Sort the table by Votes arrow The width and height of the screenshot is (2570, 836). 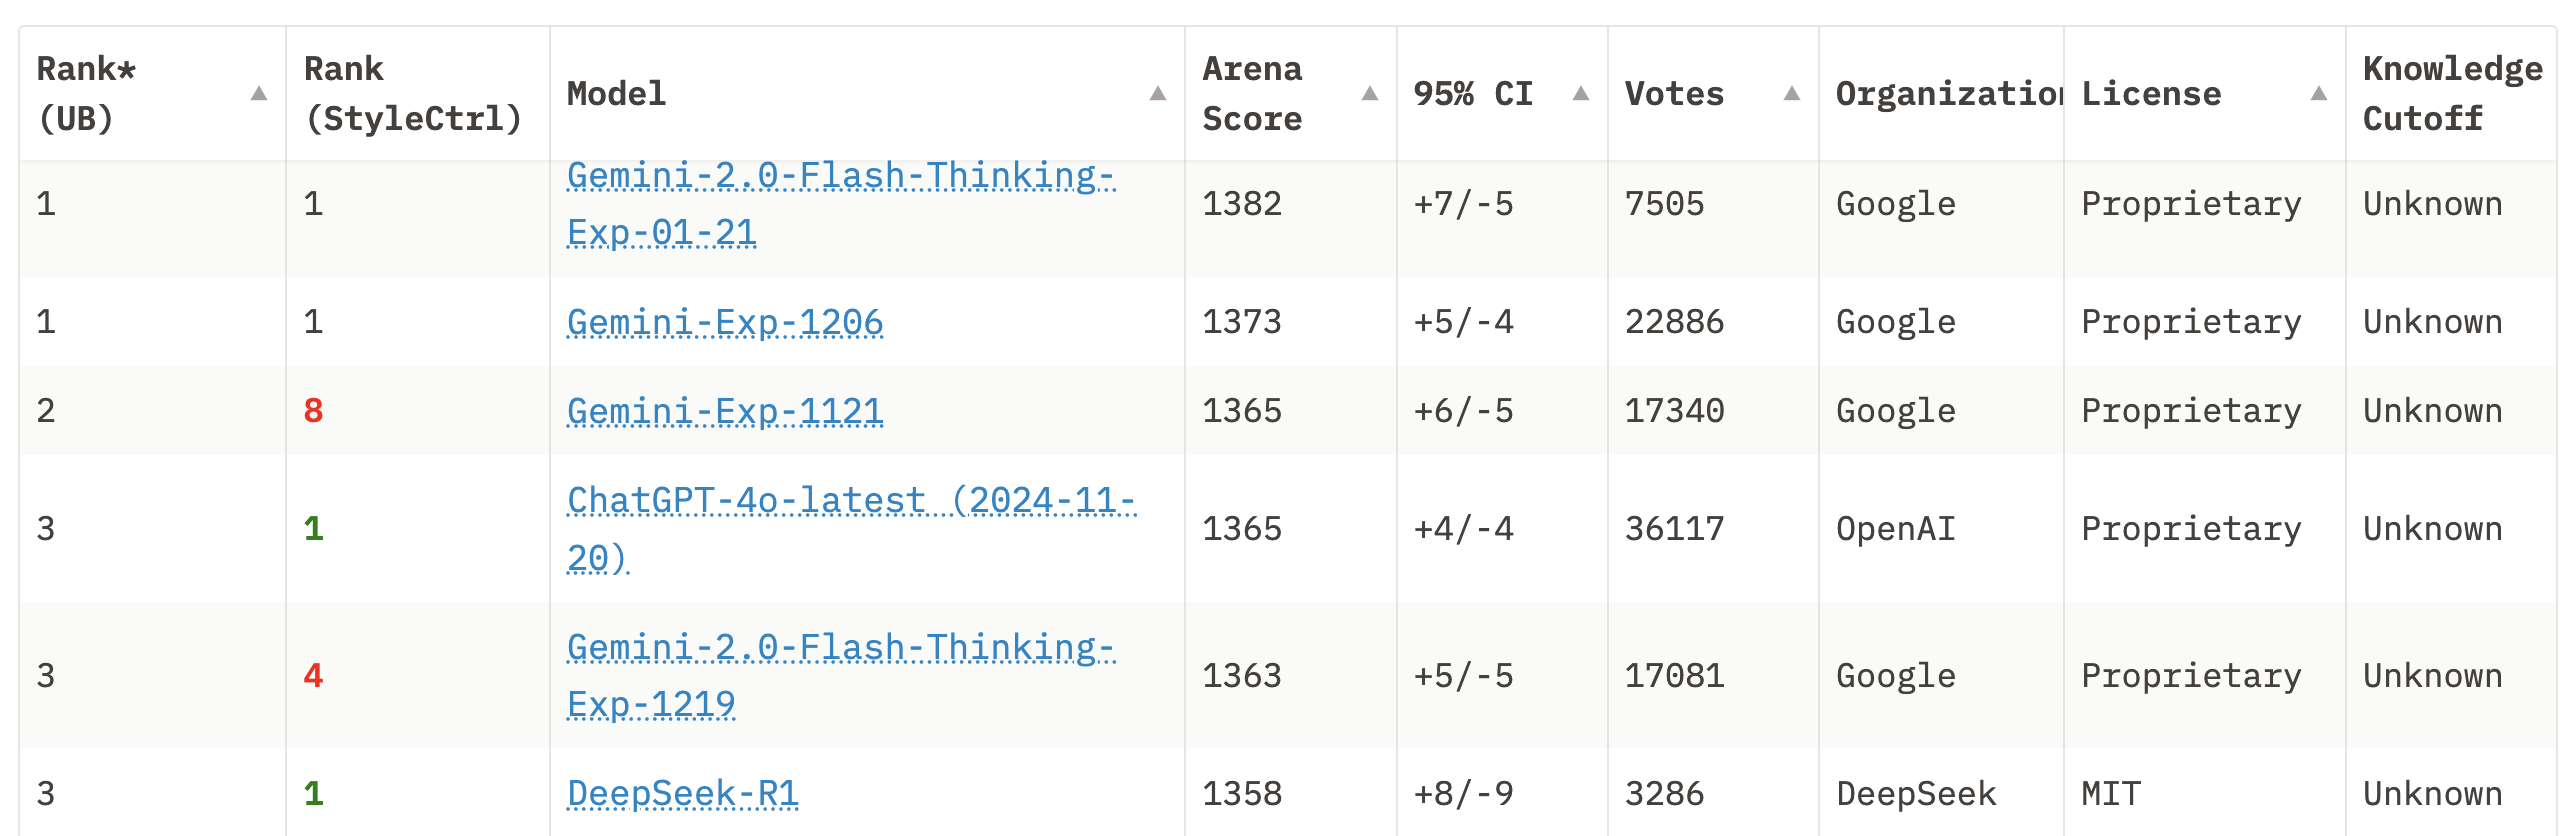tap(1792, 94)
